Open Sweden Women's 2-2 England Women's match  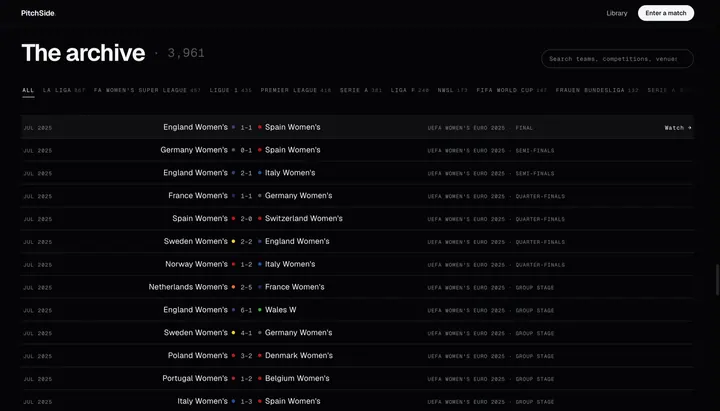(x=357, y=242)
